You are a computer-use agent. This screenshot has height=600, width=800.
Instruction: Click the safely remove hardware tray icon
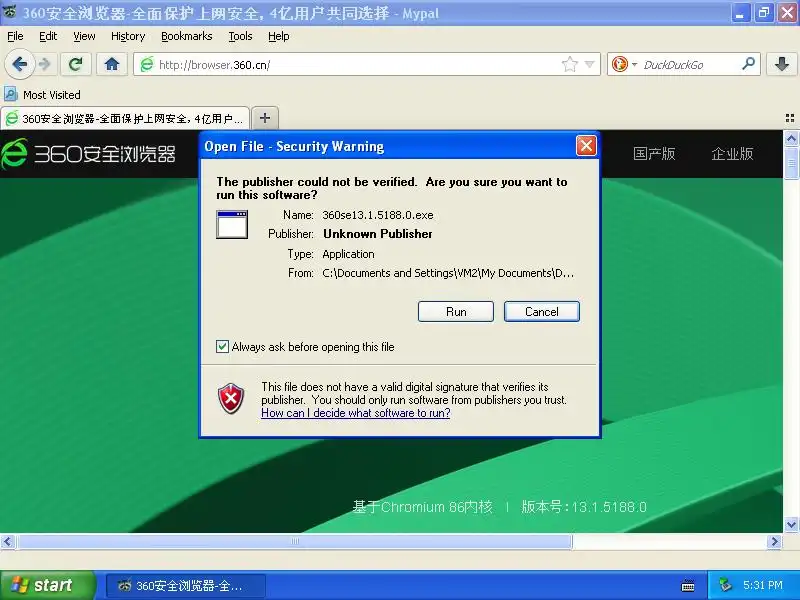[725, 585]
